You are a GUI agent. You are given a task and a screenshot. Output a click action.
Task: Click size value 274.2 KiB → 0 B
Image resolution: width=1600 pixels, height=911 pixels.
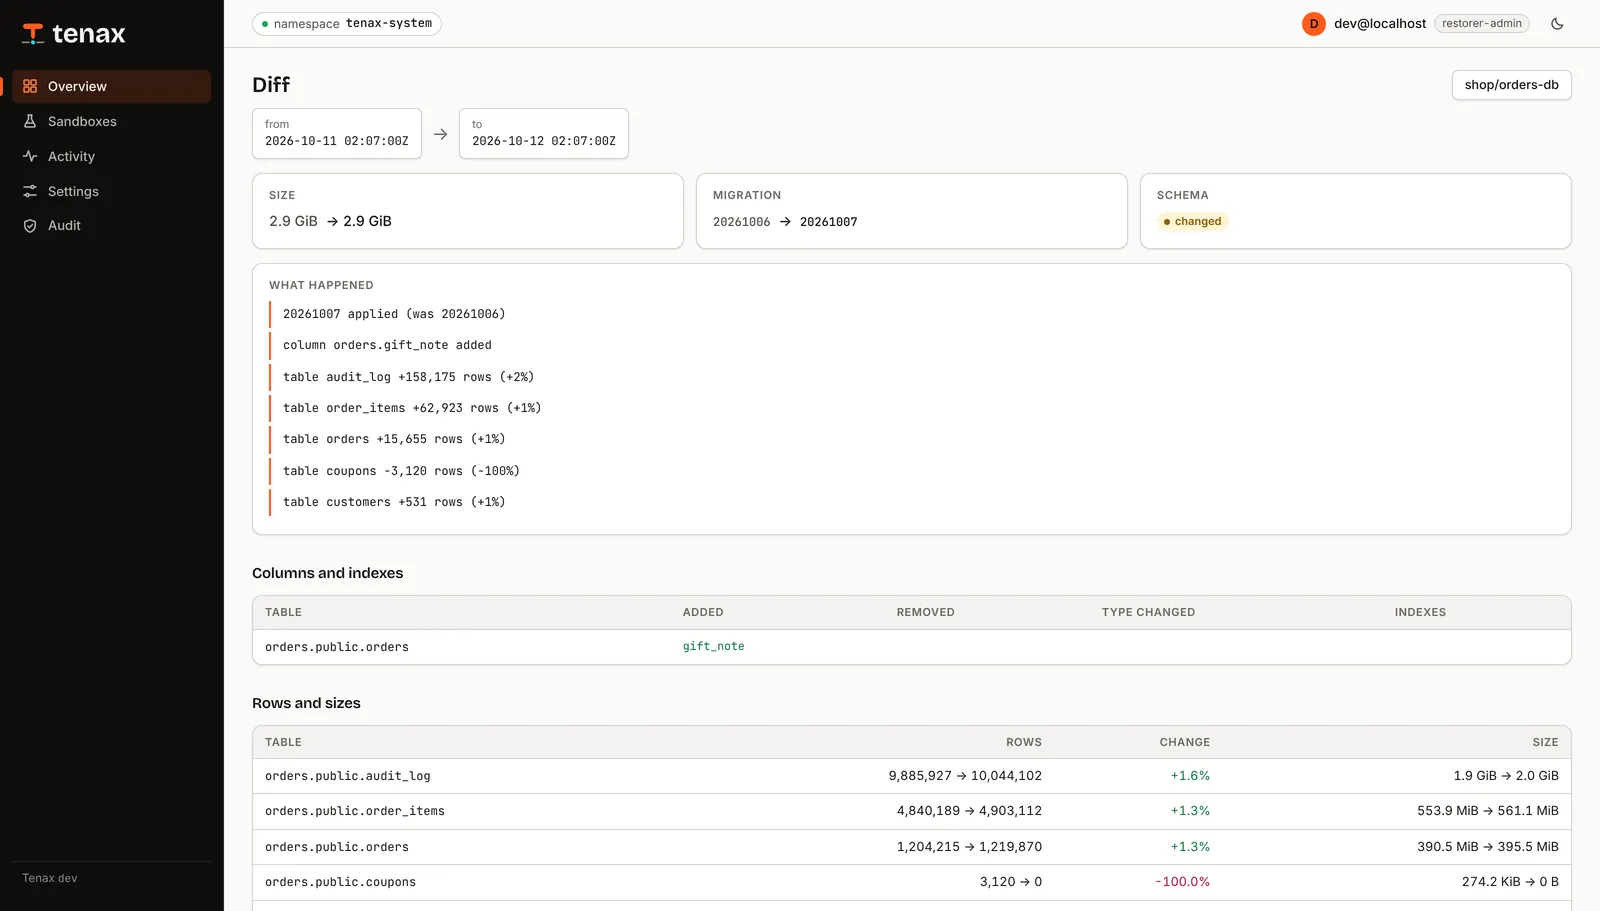point(1510,882)
